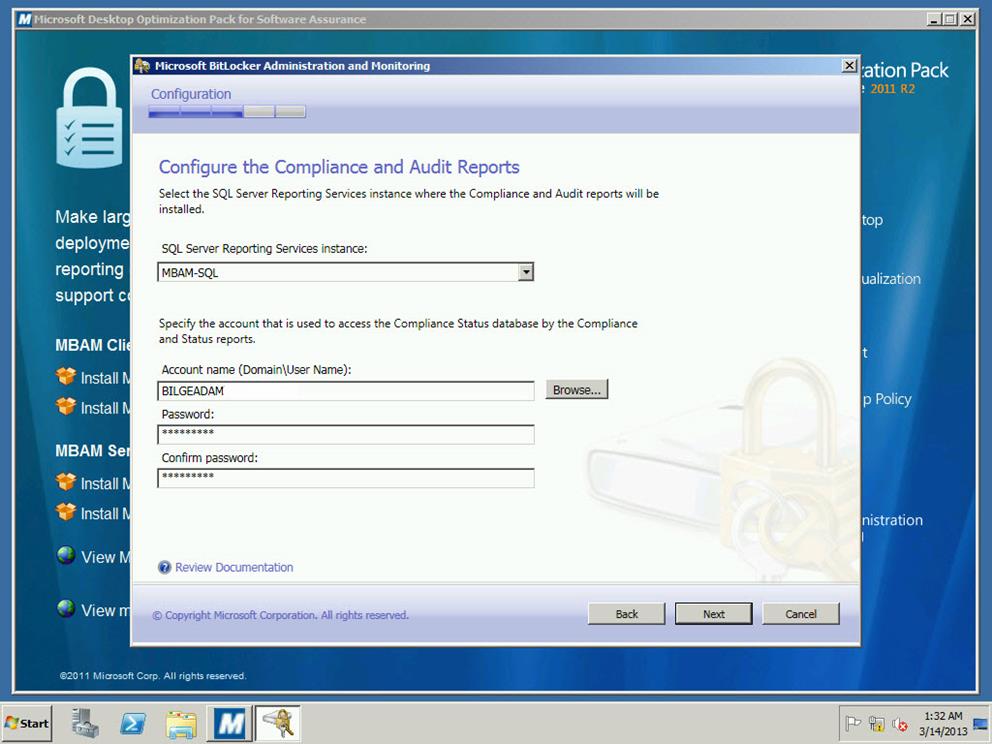The image size is (992, 744).
Task: Open the Review Documentation link
Action: (234, 567)
